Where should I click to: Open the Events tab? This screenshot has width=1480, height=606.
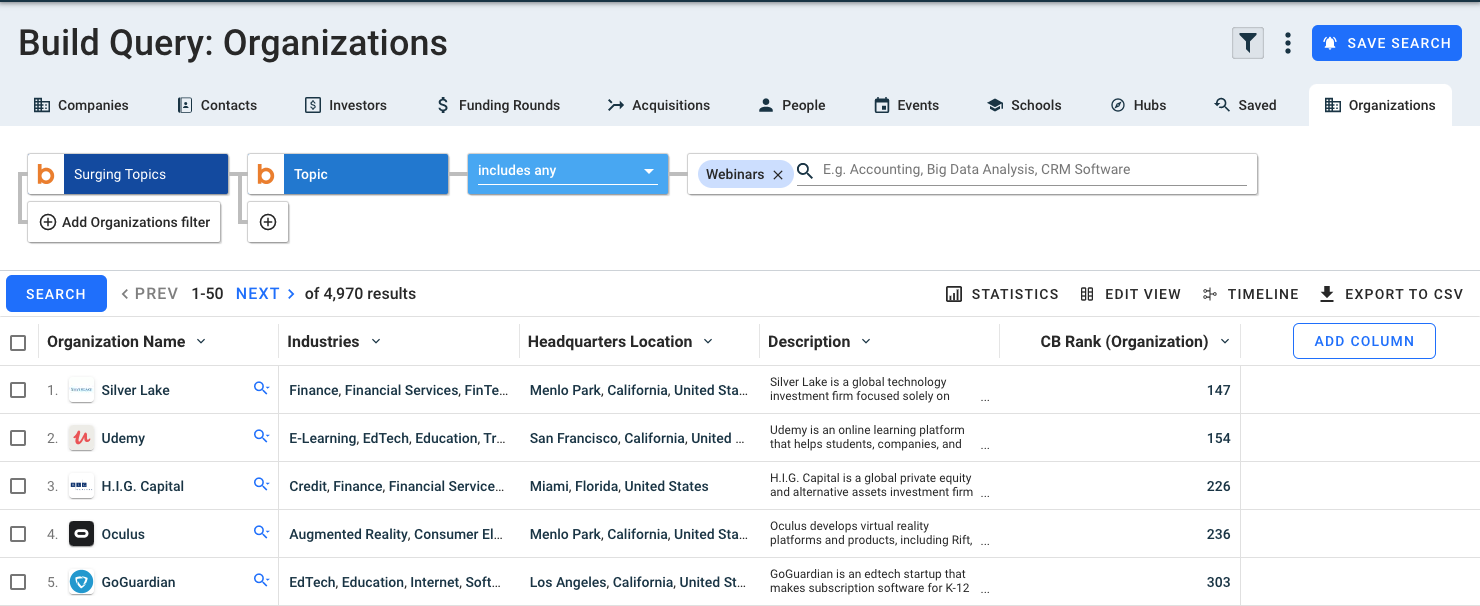906,105
